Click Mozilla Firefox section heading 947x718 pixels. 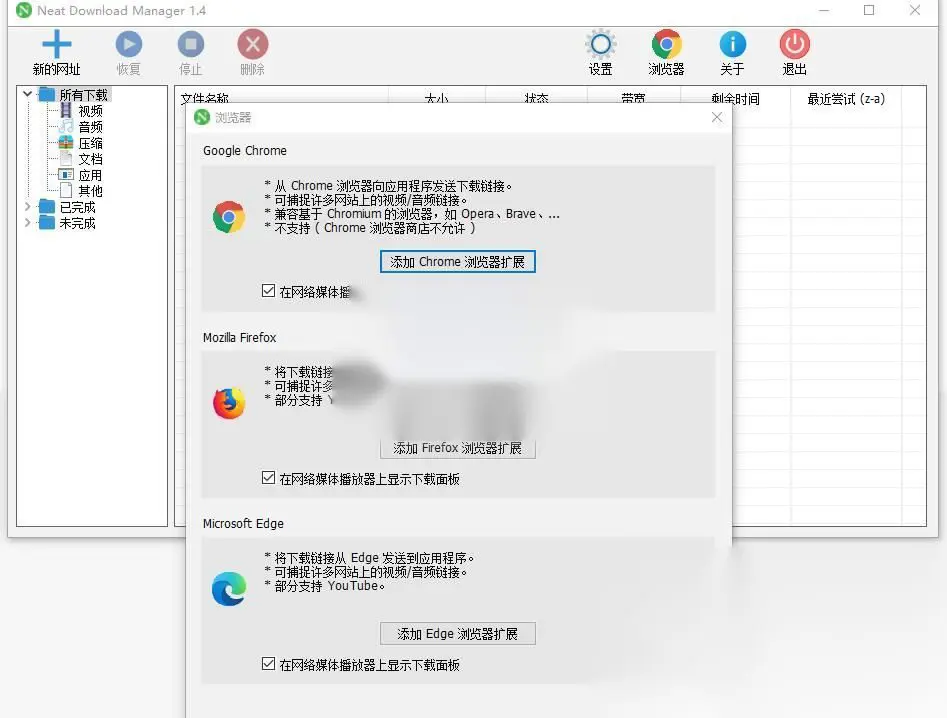(239, 338)
